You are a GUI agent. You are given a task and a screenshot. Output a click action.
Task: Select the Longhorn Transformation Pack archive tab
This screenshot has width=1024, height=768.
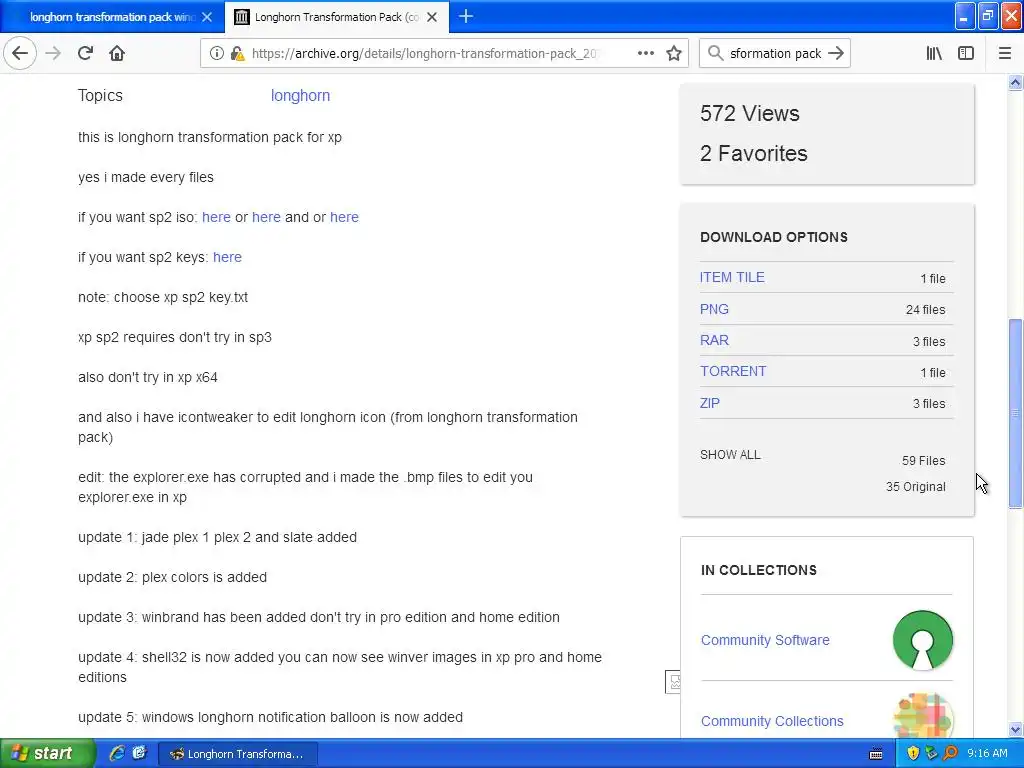point(336,17)
